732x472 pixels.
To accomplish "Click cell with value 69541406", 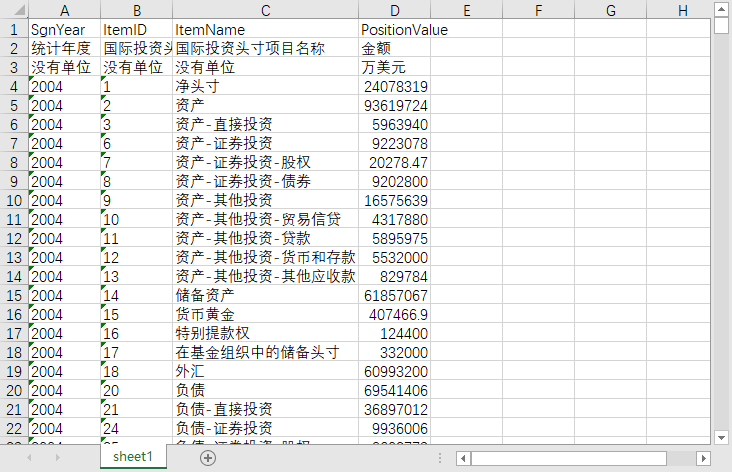I will click(x=394, y=390).
